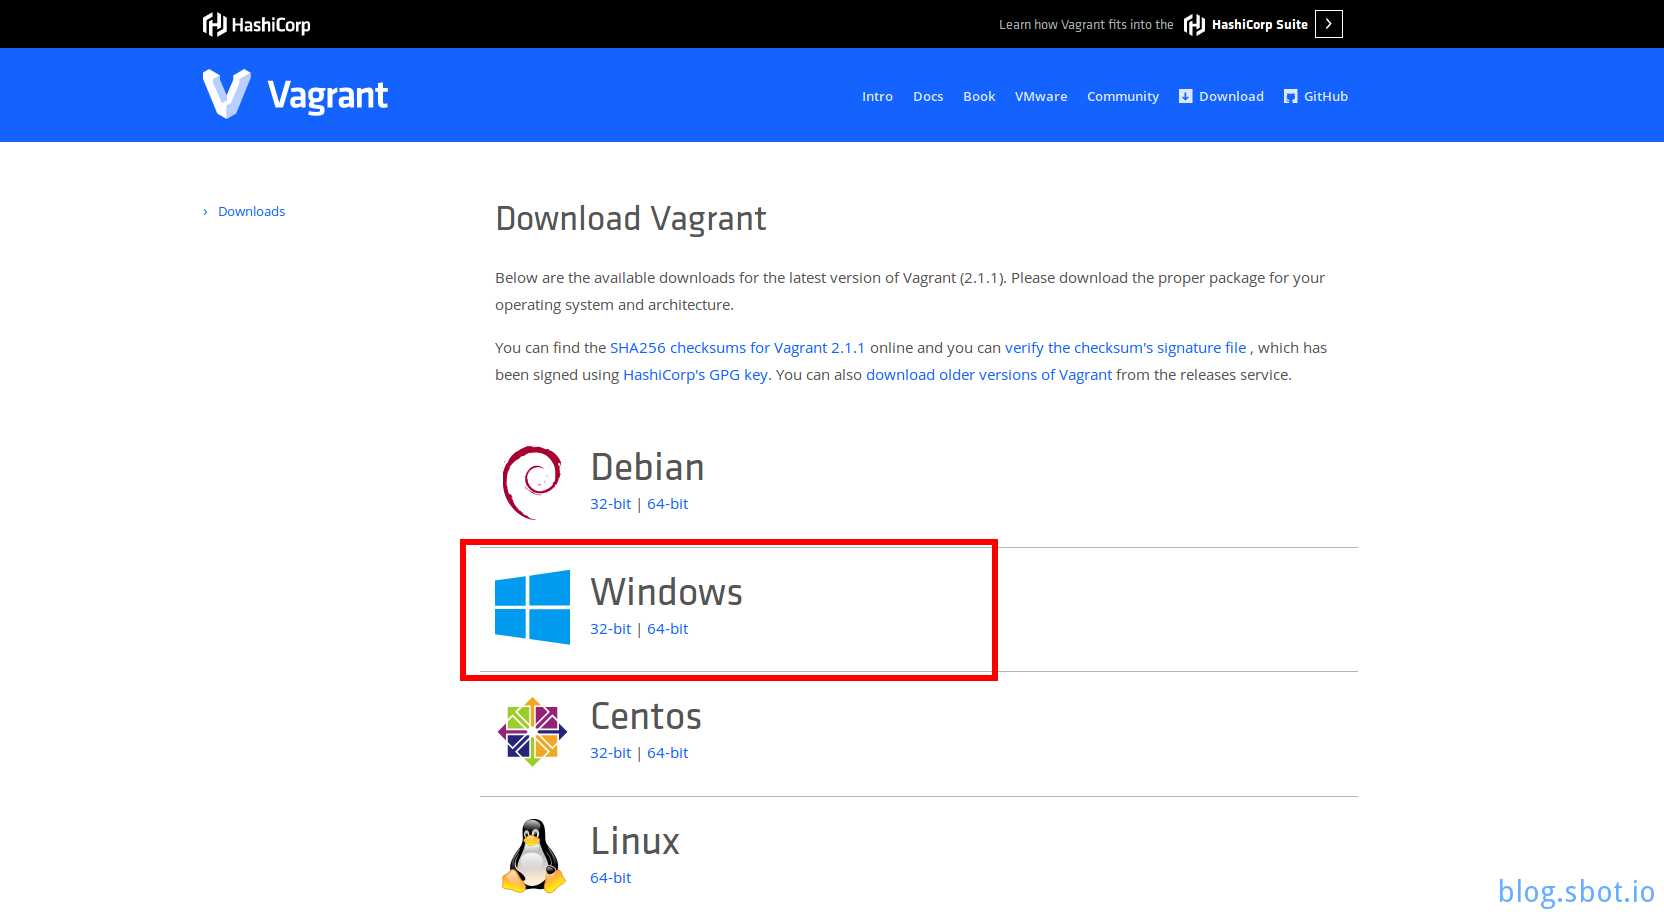The image size is (1664, 919).
Task: Click the HashiCorp logo in the top bar
Action: [256, 24]
